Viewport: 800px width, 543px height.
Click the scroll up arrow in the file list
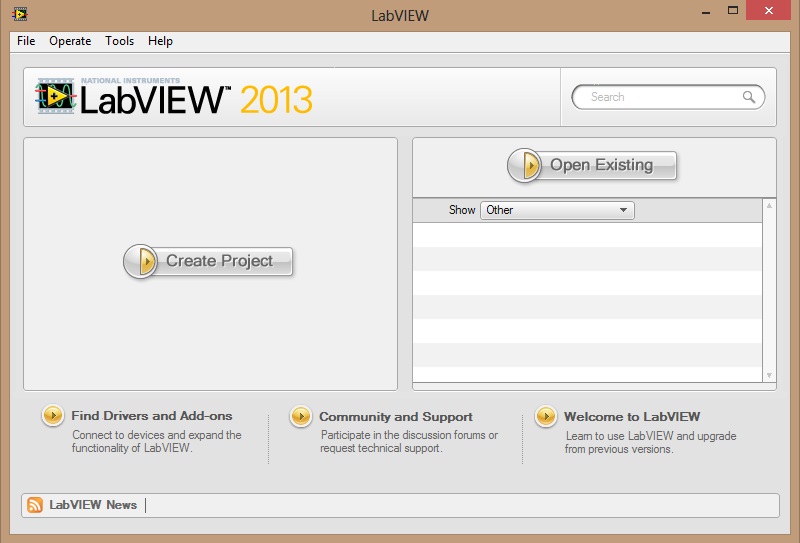click(x=769, y=206)
